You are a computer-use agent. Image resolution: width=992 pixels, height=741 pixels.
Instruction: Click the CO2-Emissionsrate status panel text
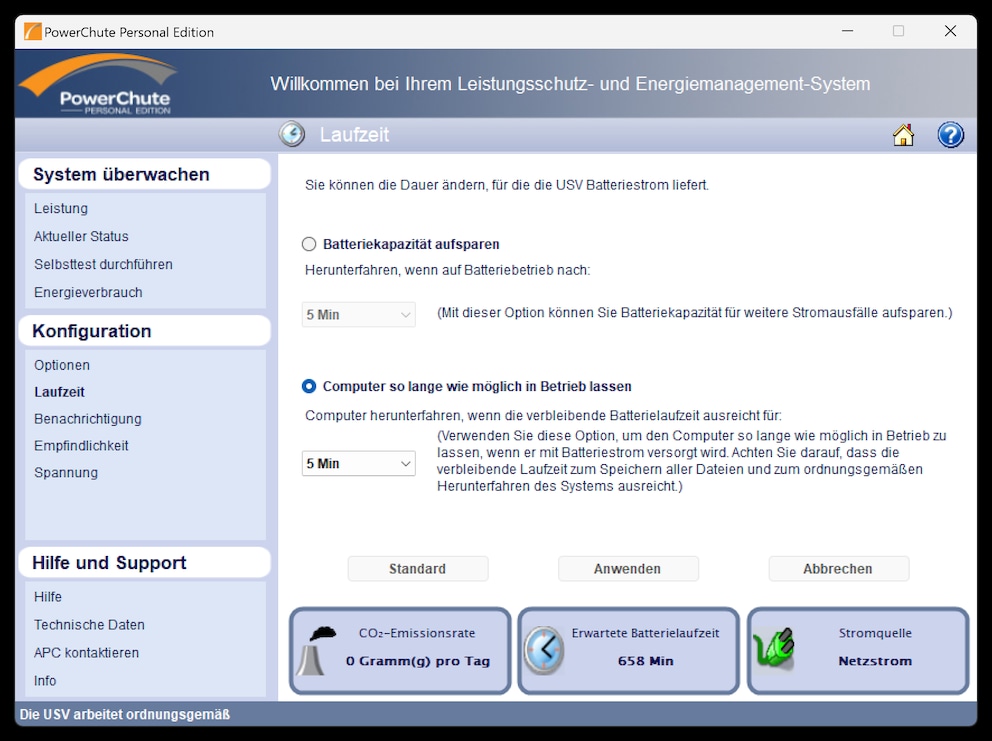point(417,633)
